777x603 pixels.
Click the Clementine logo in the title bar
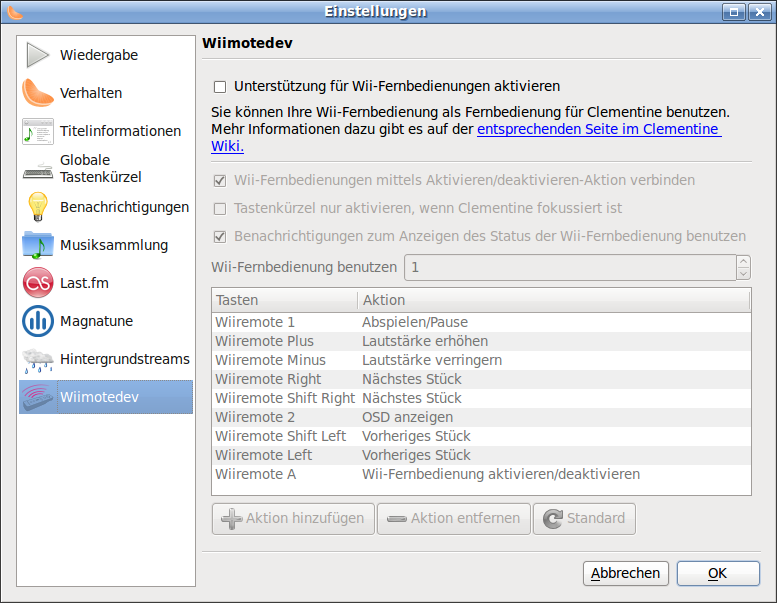point(14,12)
